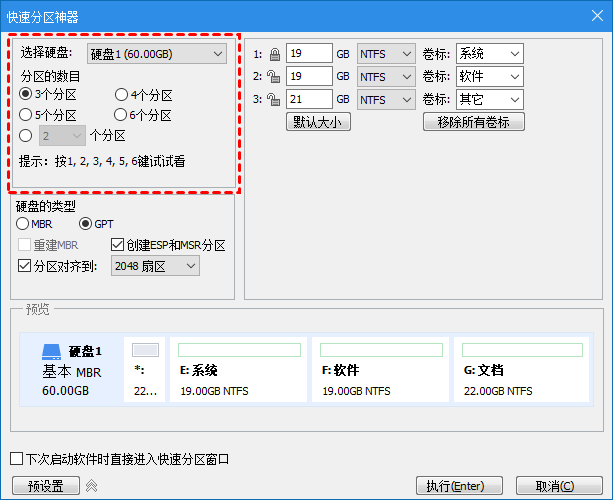Open the 软件 volume label dropdown

[x=489, y=77]
